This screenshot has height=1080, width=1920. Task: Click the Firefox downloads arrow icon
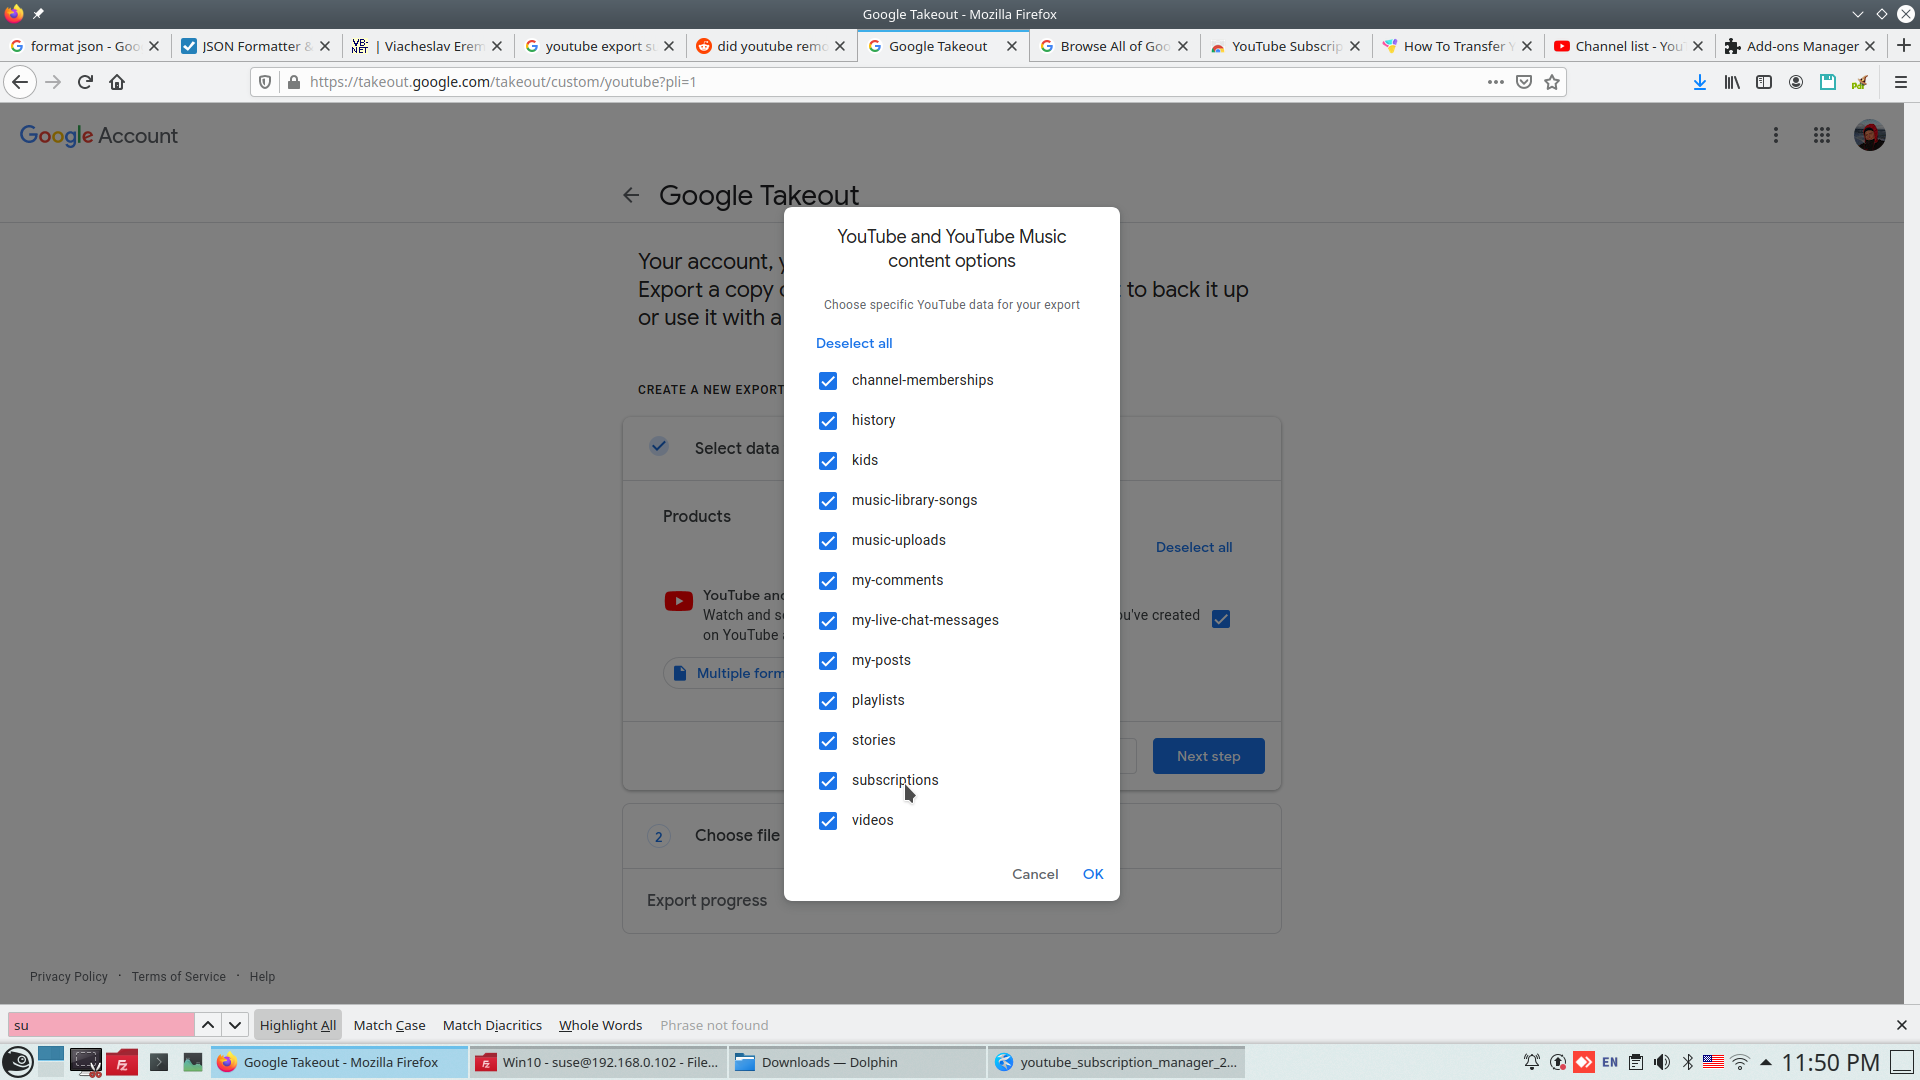pos(1700,82)
